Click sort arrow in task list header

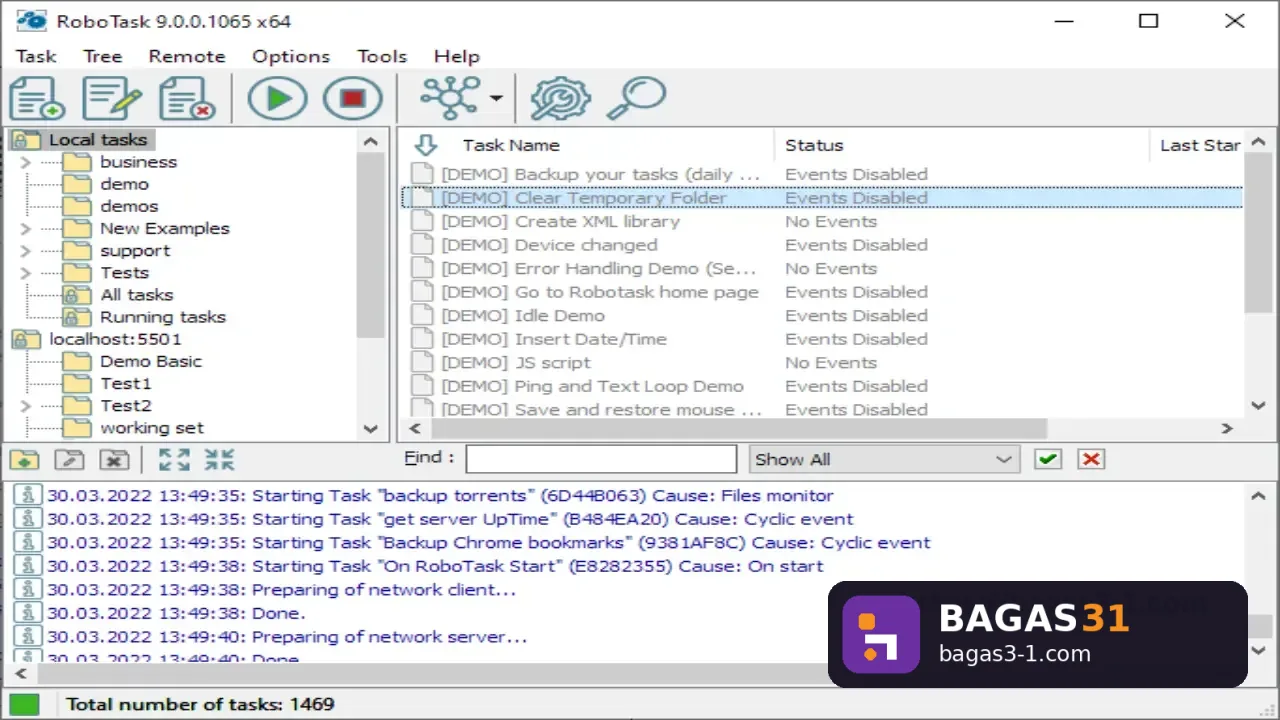pyautogui.click(x=426, y=145)
